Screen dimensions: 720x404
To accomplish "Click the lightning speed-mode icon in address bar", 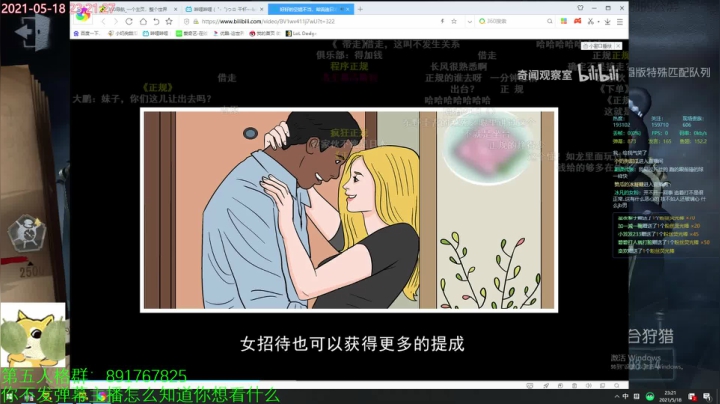I will (x=442, y=22).
